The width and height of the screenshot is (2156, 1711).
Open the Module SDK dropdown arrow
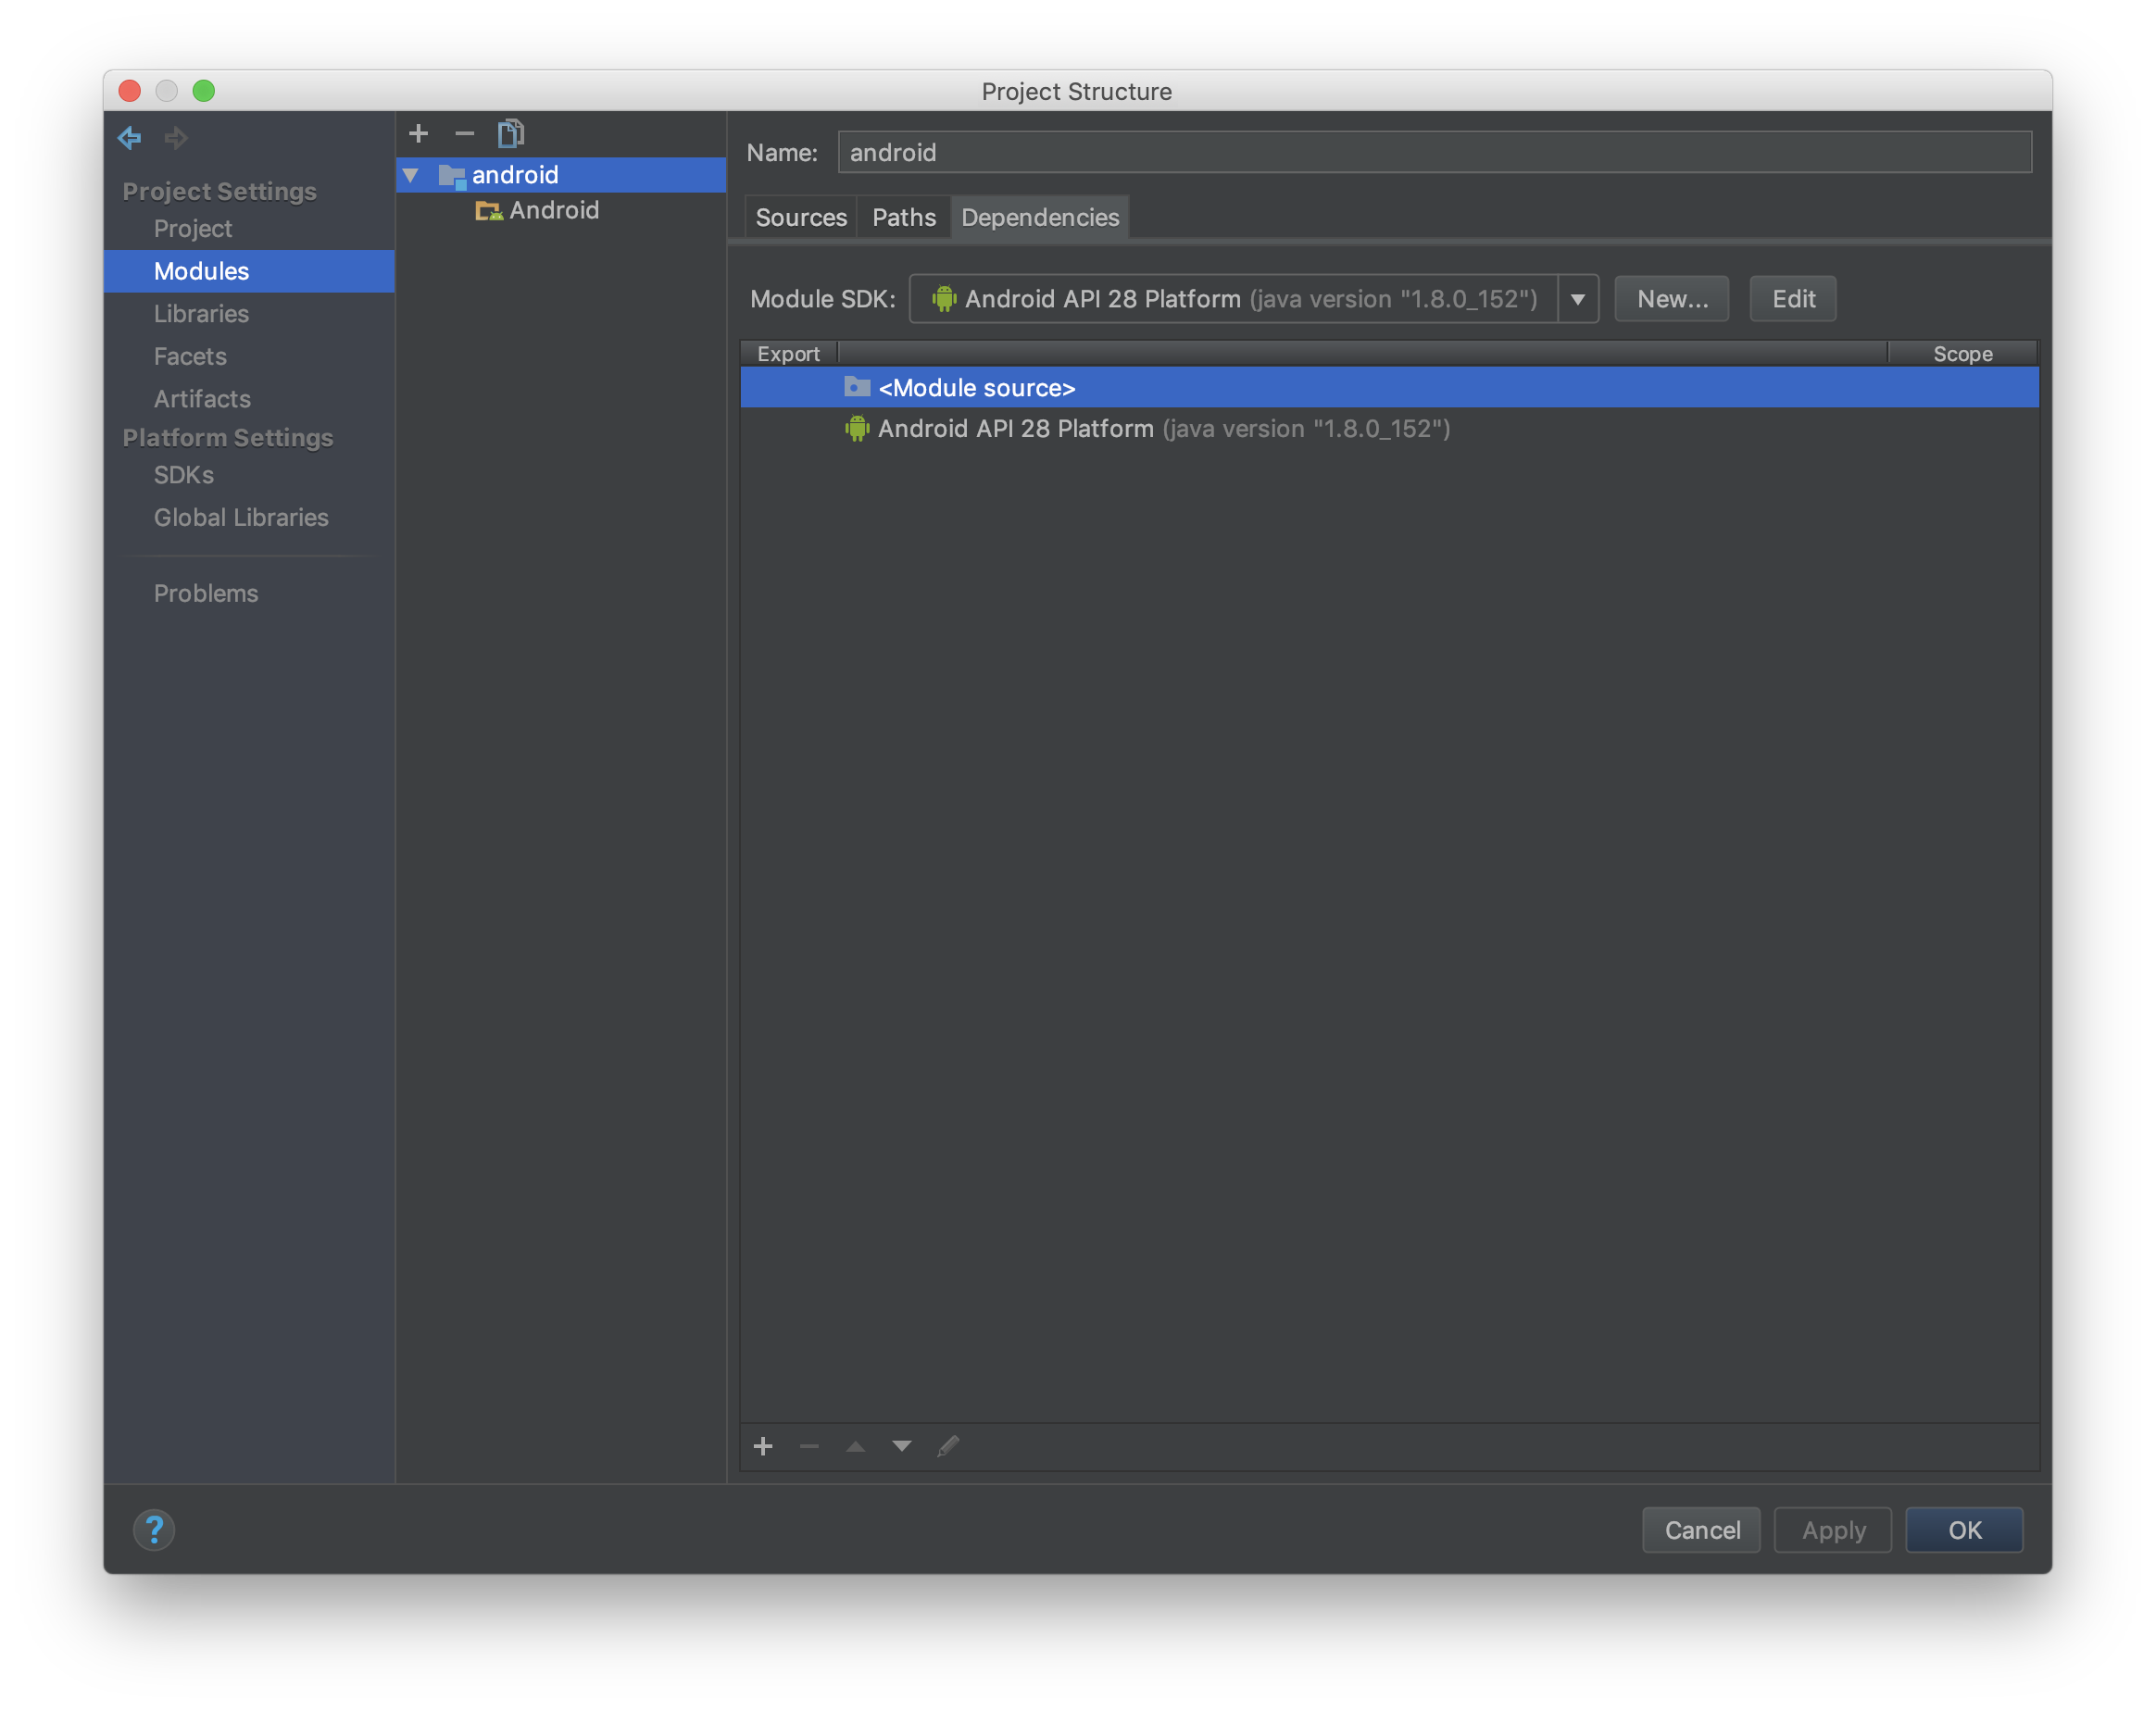pos(1577,299)
